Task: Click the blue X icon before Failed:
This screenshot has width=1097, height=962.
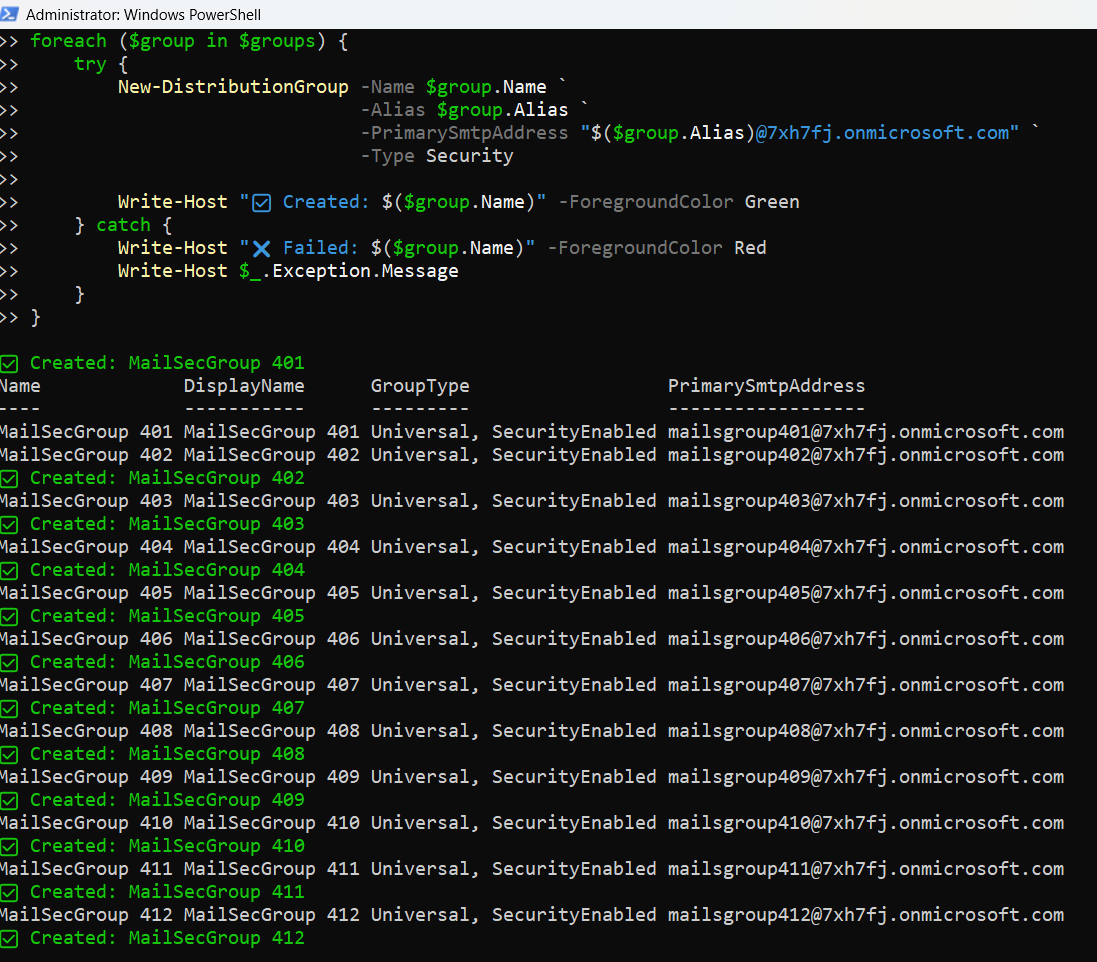Action: click(x=262, y=248)
